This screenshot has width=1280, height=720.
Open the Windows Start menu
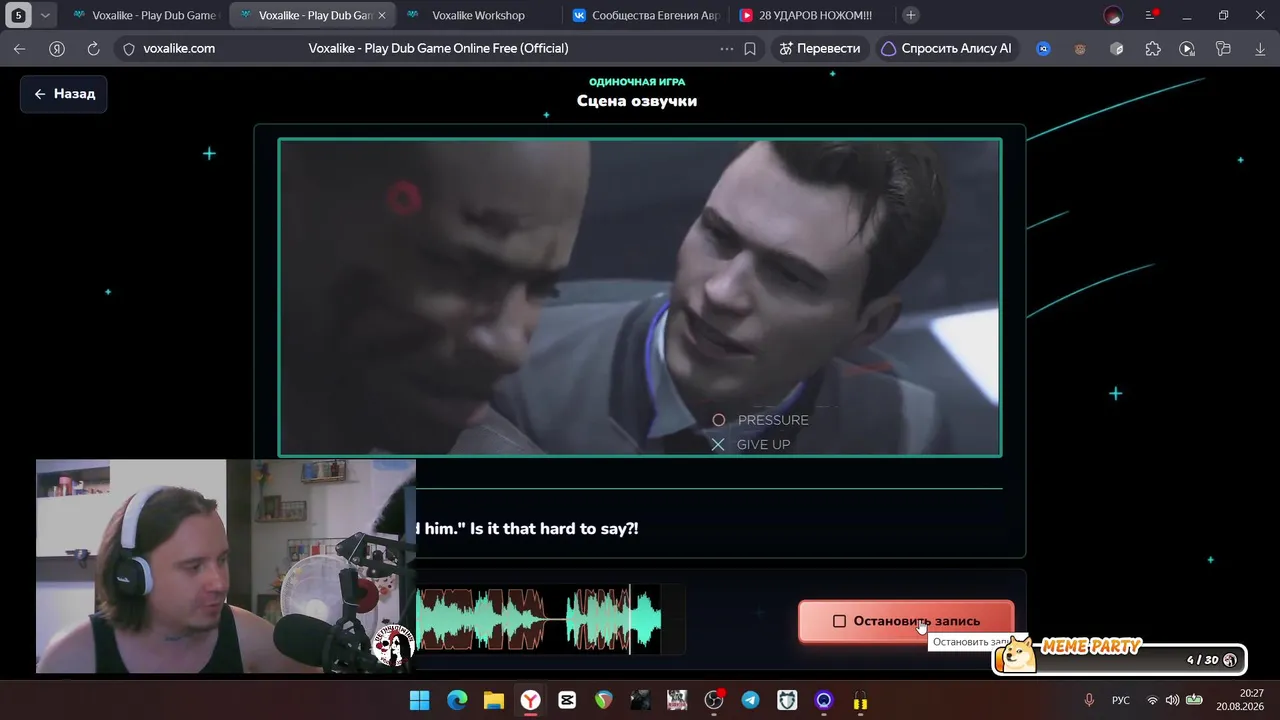point(419,700)
